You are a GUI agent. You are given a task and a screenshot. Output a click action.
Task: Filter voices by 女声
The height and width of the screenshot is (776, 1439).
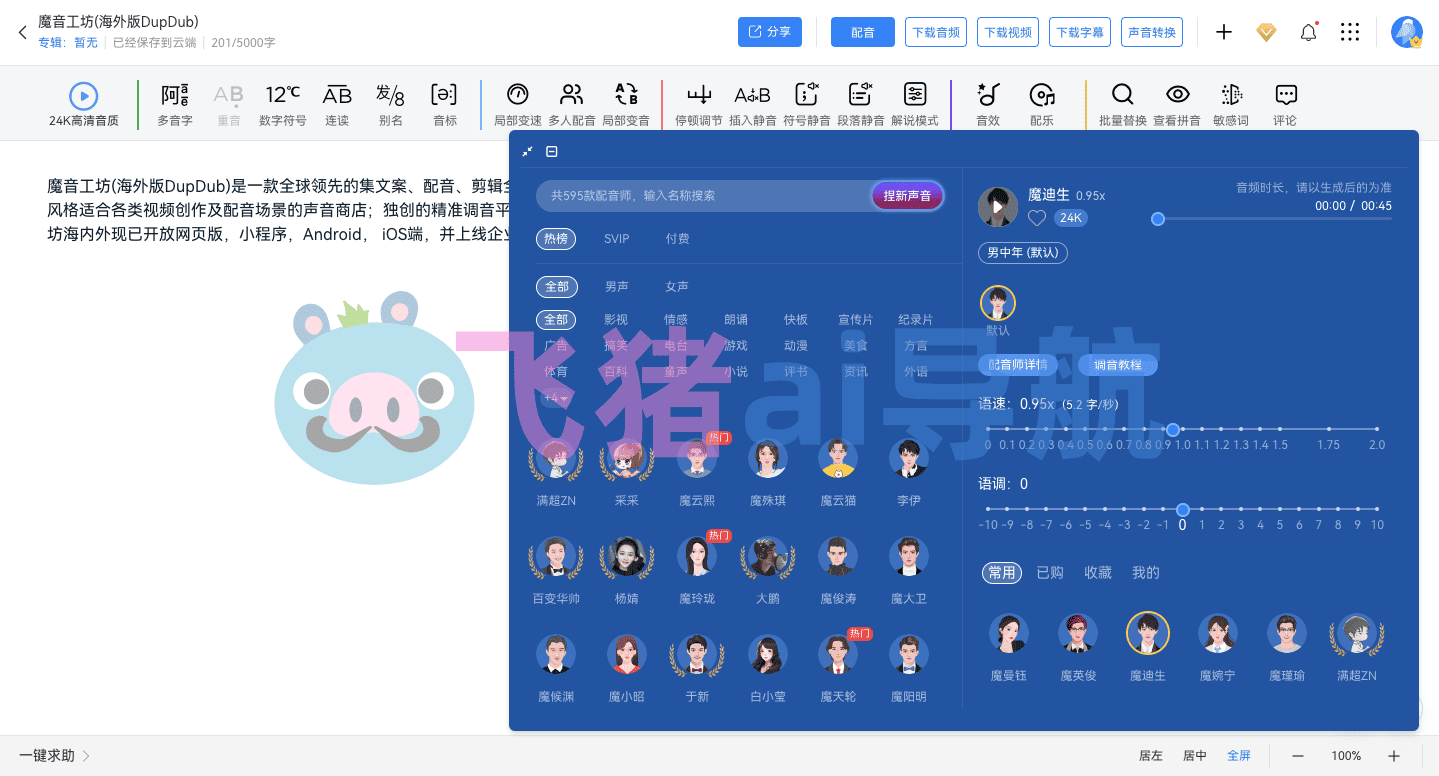677,287
